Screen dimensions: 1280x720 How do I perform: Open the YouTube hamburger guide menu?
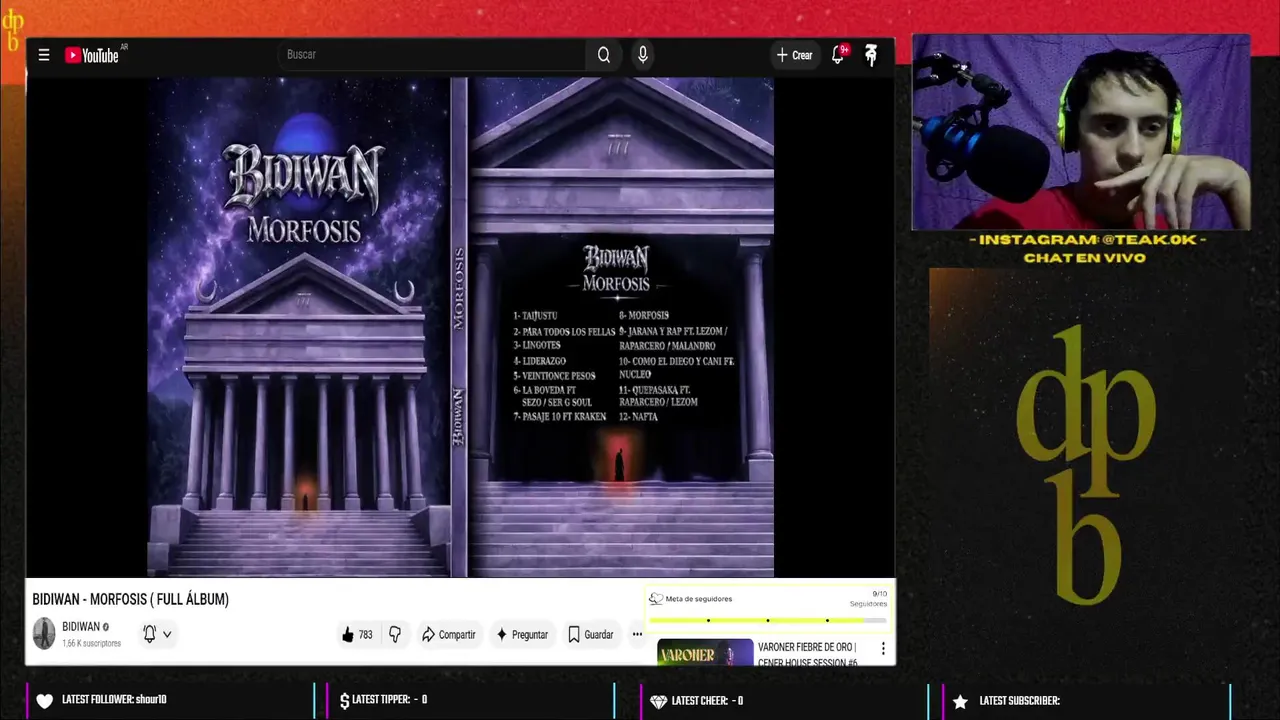point(44,55)
